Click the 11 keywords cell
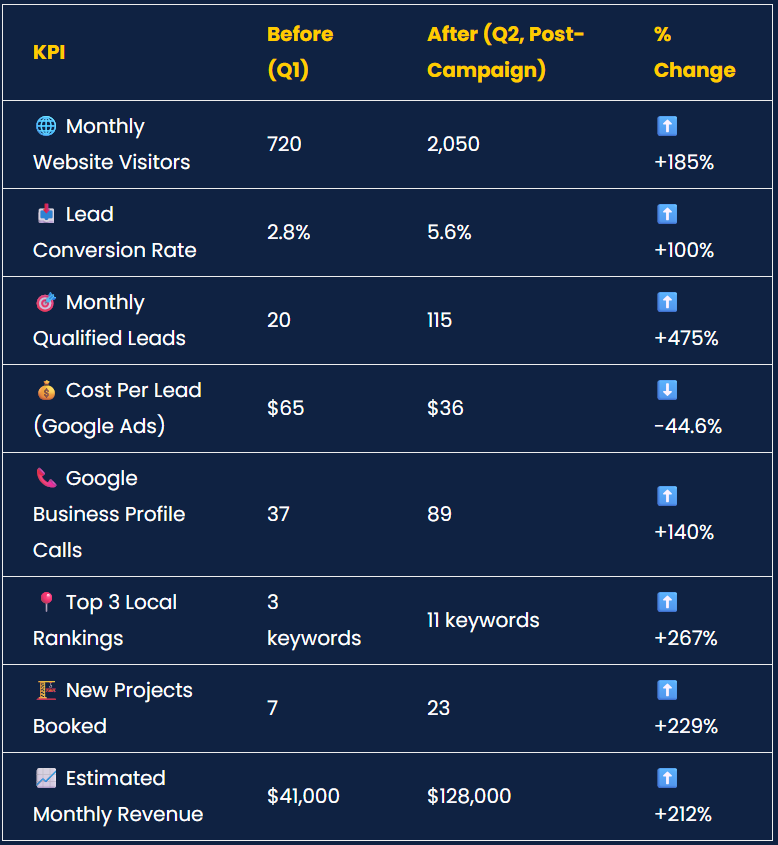This screenshot has height=845, width=778. tap(483, 620)
